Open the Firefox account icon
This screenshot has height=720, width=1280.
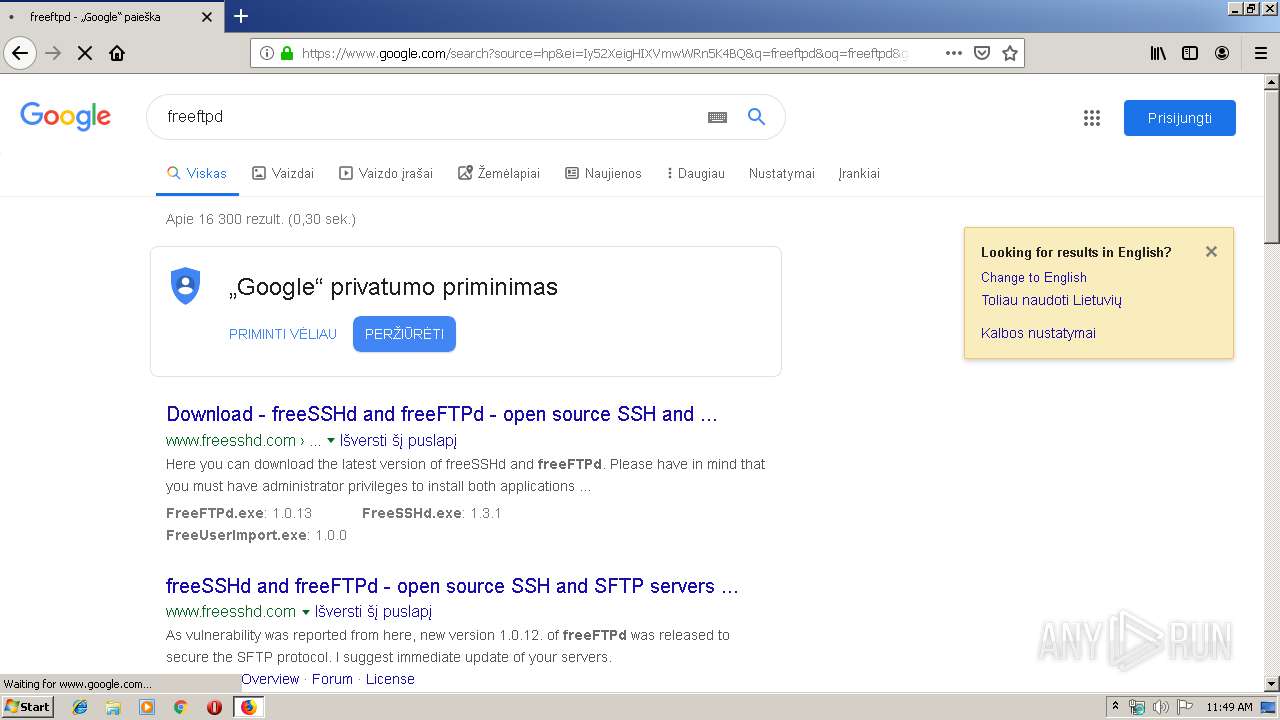(x=1222, y=53)
